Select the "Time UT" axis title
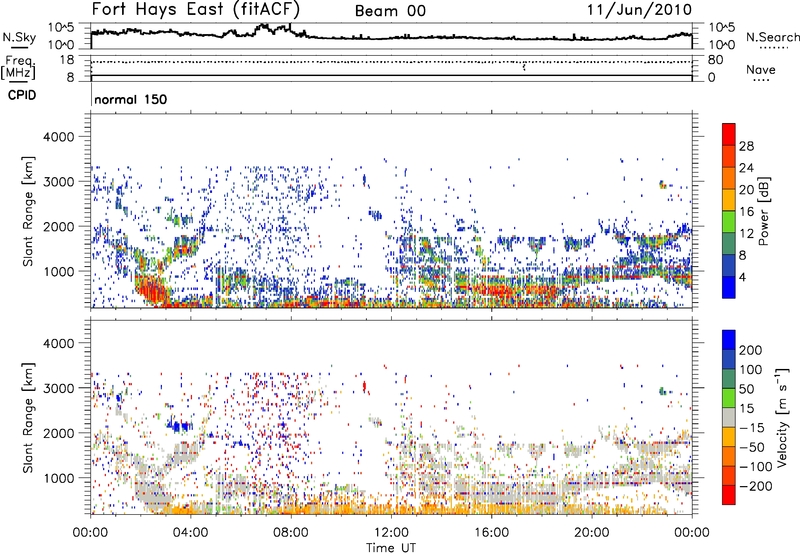Viewport: 800px width, 554px height. click(391, 548)
